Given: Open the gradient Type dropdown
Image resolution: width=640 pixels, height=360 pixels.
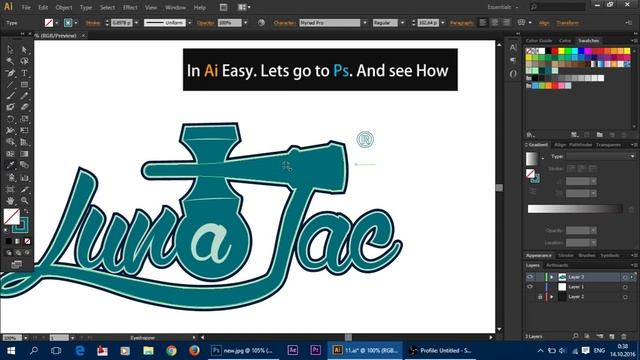Looking at the screenshot, I should [601, 156].
